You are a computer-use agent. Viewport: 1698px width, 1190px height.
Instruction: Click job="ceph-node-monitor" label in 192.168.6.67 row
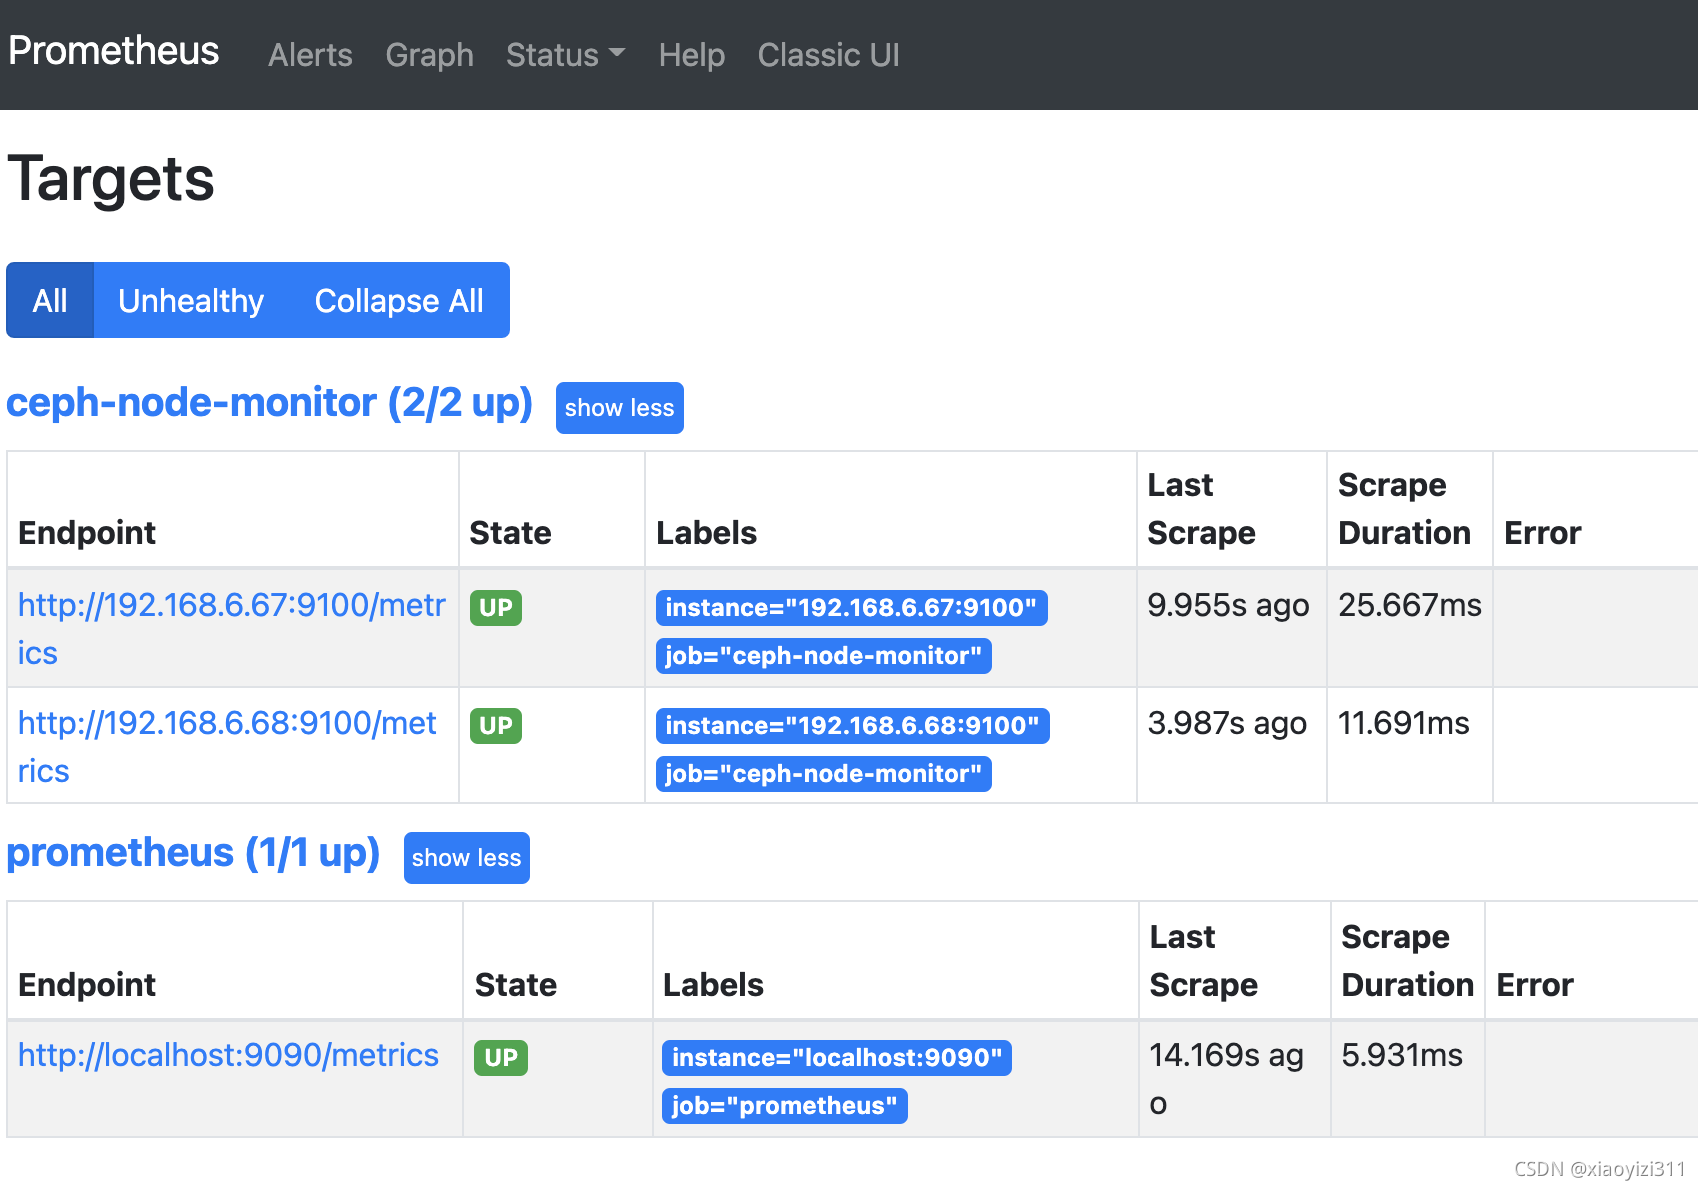(823, 656)
